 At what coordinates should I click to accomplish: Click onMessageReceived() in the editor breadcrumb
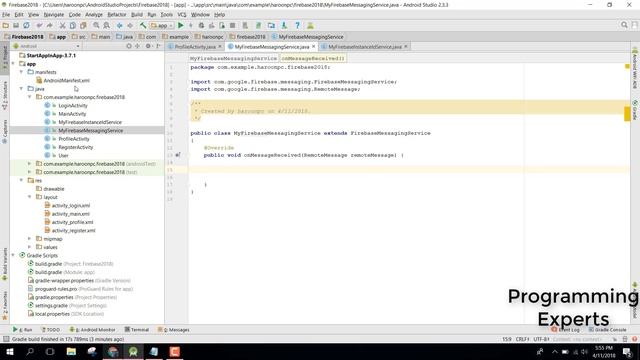(x=313, y=58)
